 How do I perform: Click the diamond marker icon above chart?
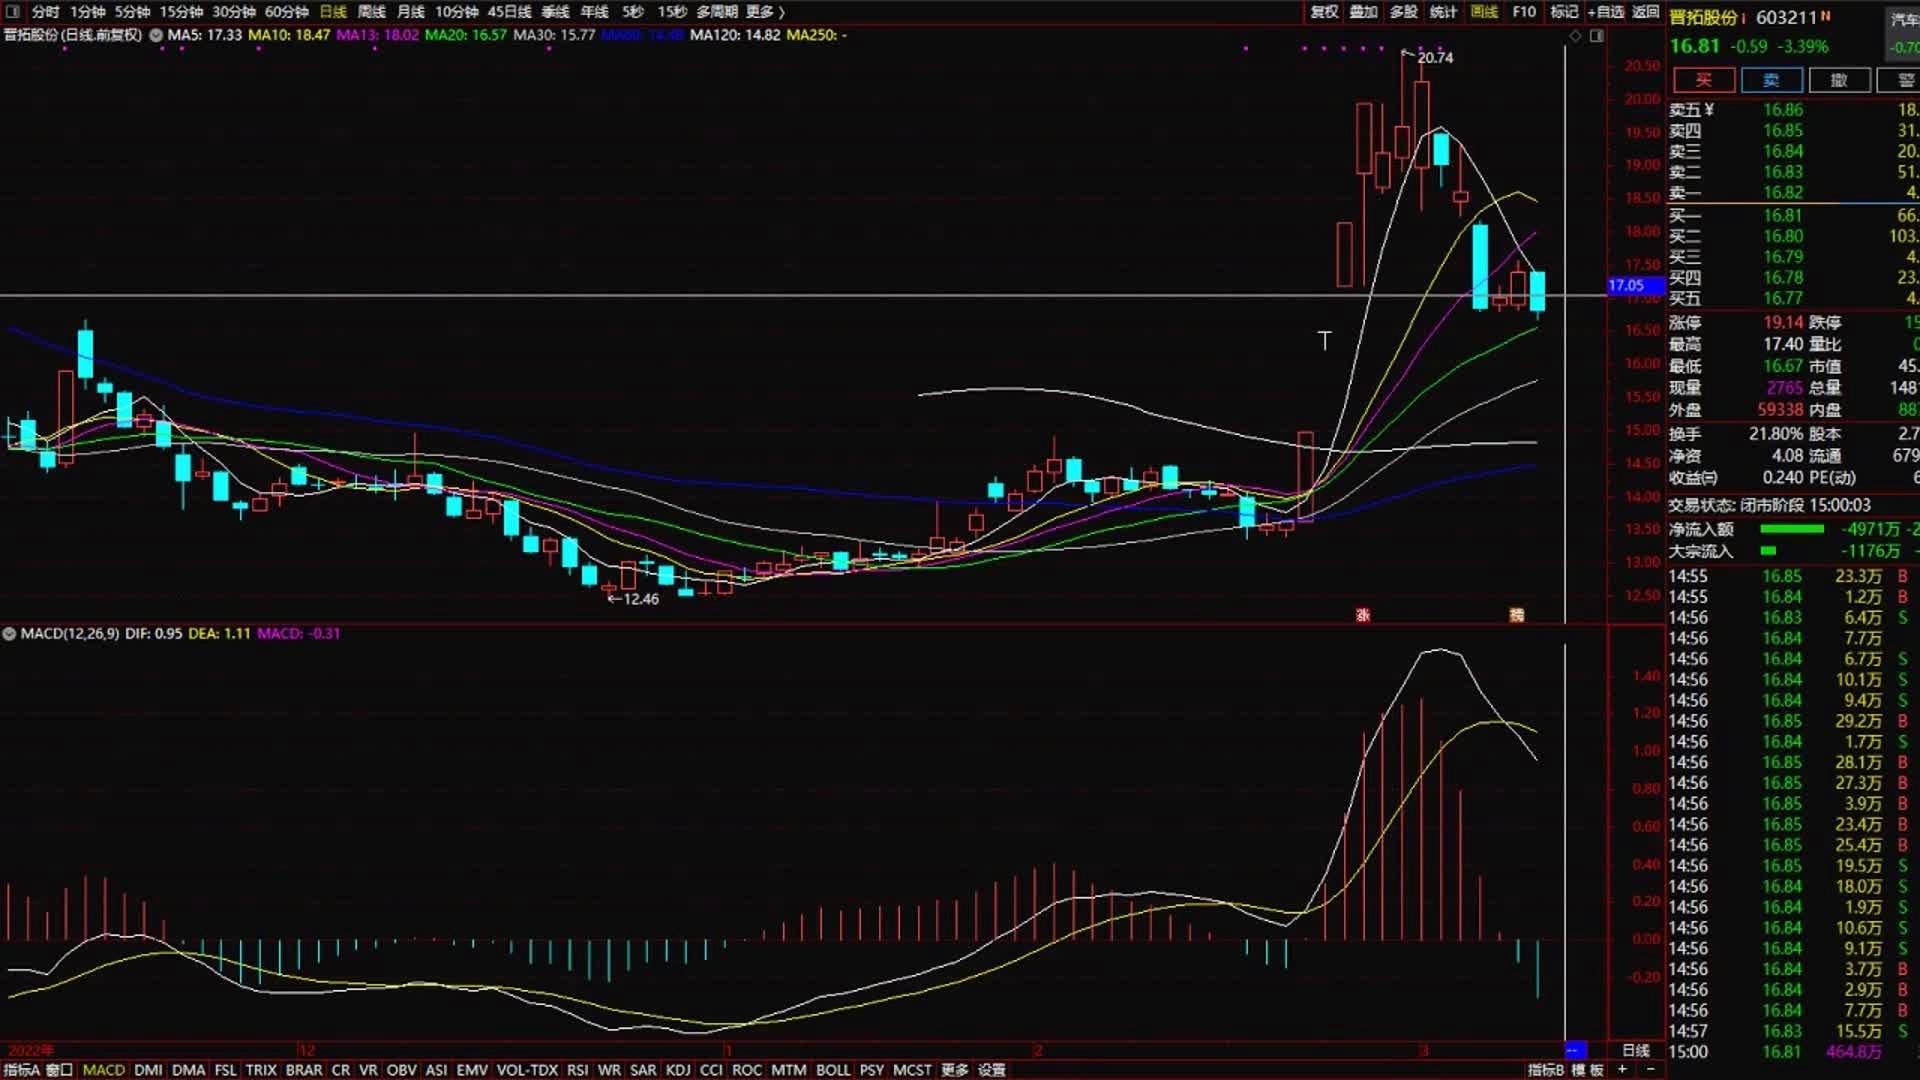pyautogui.click(x=1576, y=36)
